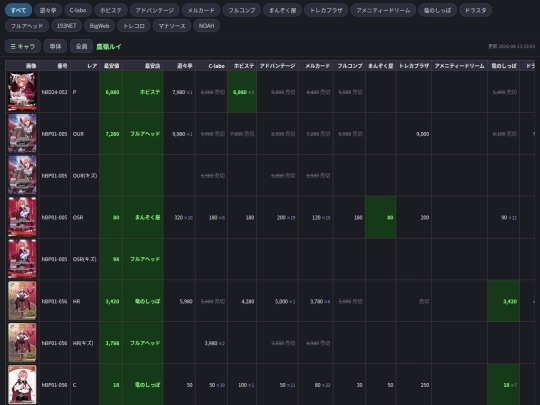Click 4,280 ホビステ price in HR row
This screenshot has height=405, width=540.
pos(248,301)
